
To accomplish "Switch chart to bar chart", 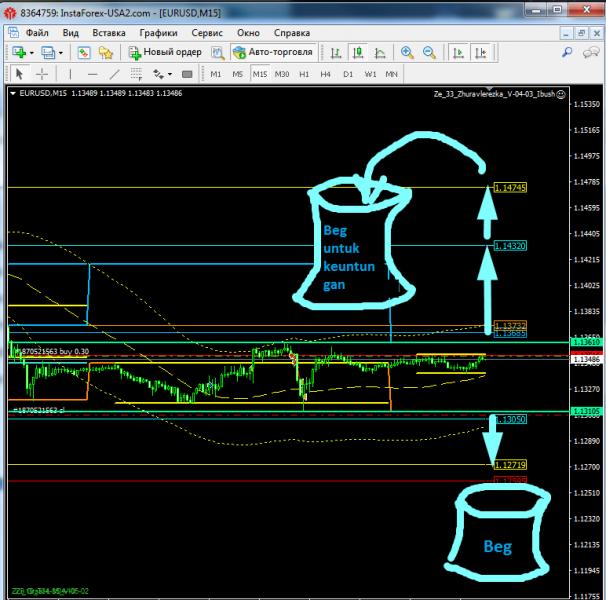I will pyautogui.click(x=336, y=52).
